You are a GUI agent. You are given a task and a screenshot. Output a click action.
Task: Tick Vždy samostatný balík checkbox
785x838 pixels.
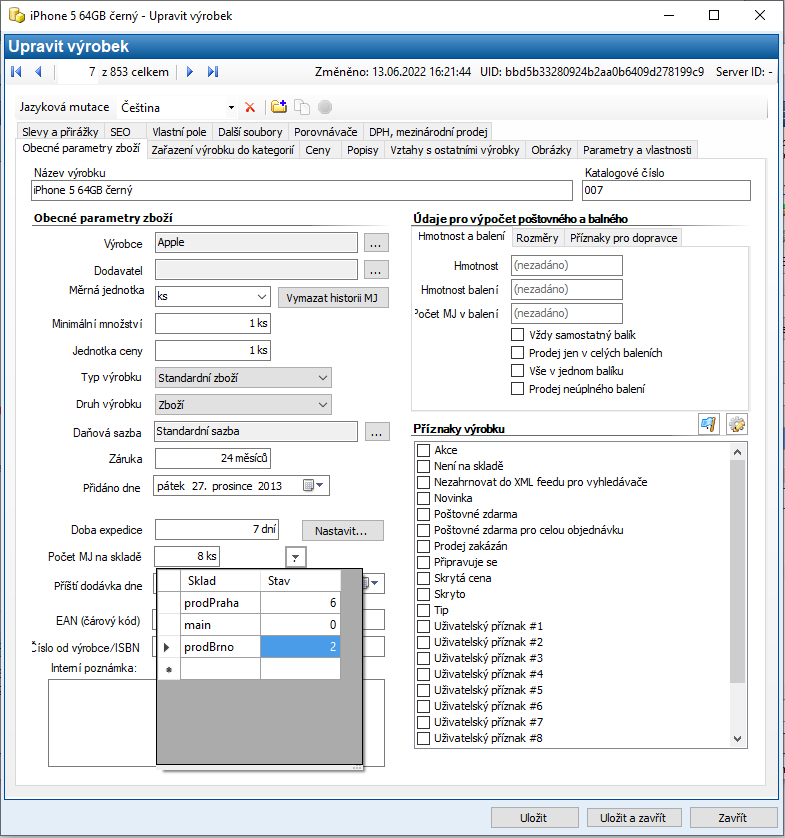518,335
